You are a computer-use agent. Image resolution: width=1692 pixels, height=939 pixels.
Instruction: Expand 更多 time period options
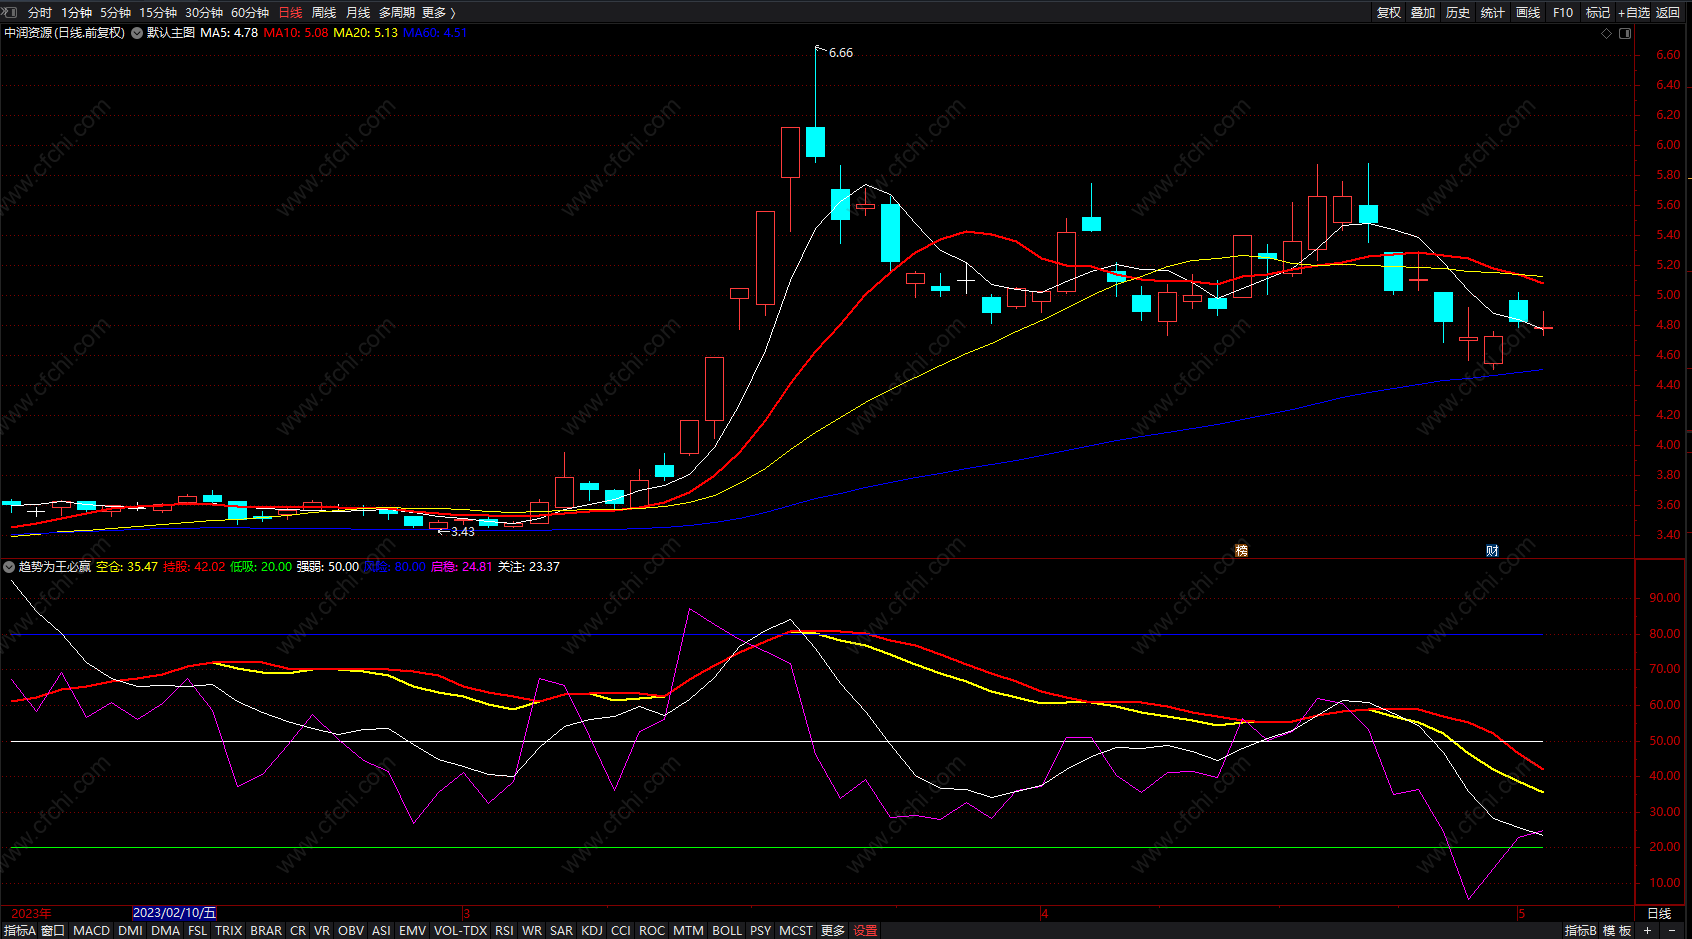[x=438, y=12]
